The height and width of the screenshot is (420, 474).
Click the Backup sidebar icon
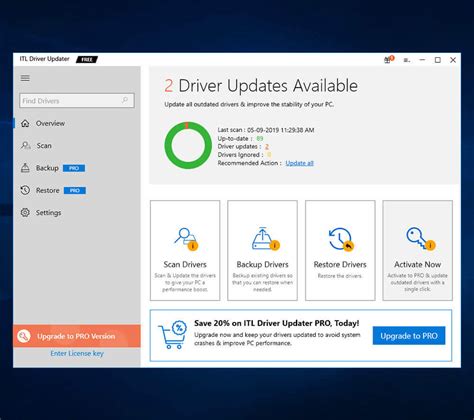25,168
